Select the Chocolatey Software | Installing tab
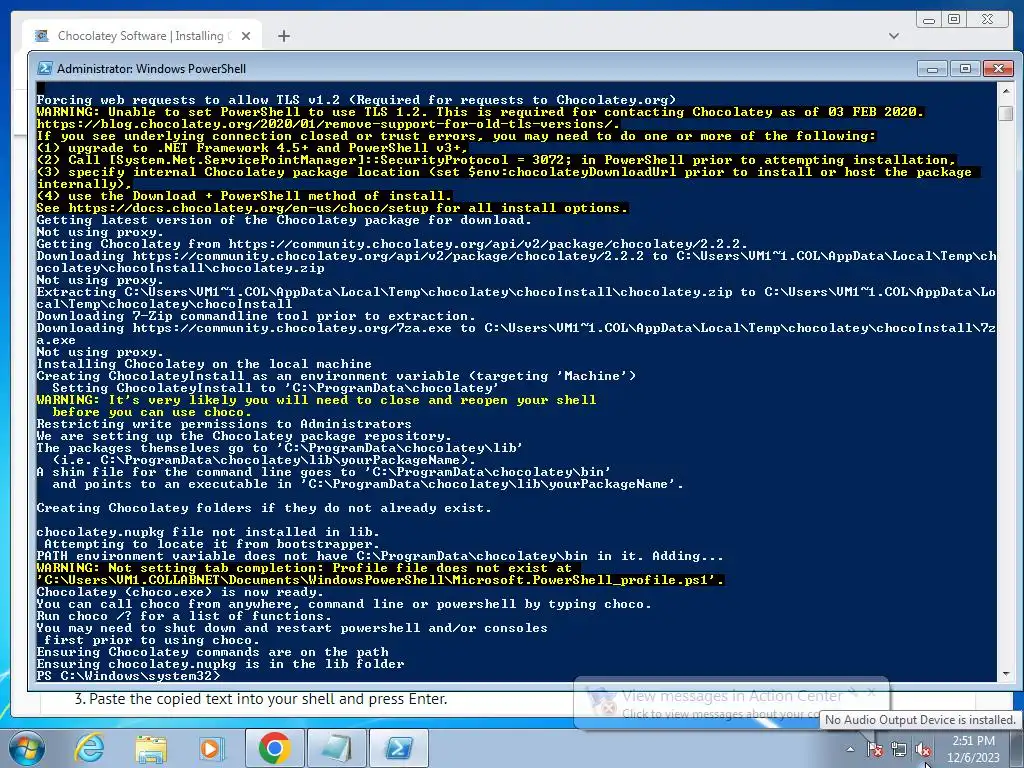1024x768 pixels. (142, 36)
